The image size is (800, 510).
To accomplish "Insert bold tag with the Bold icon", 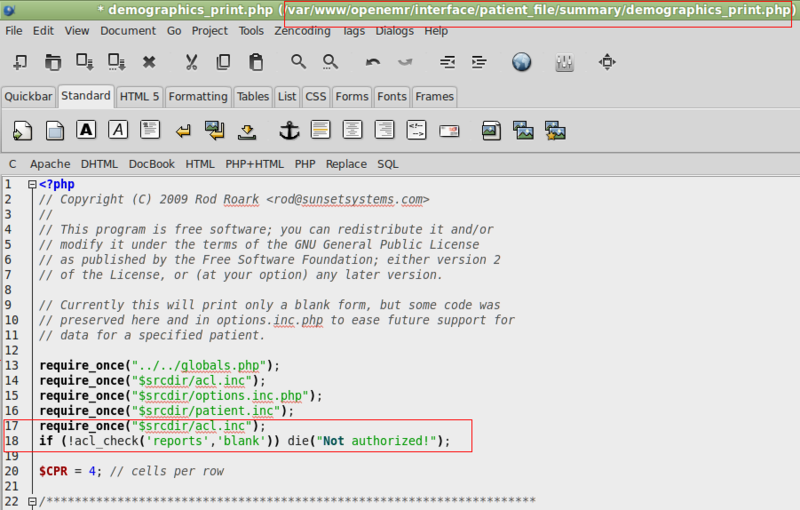I will pos(86,130).
